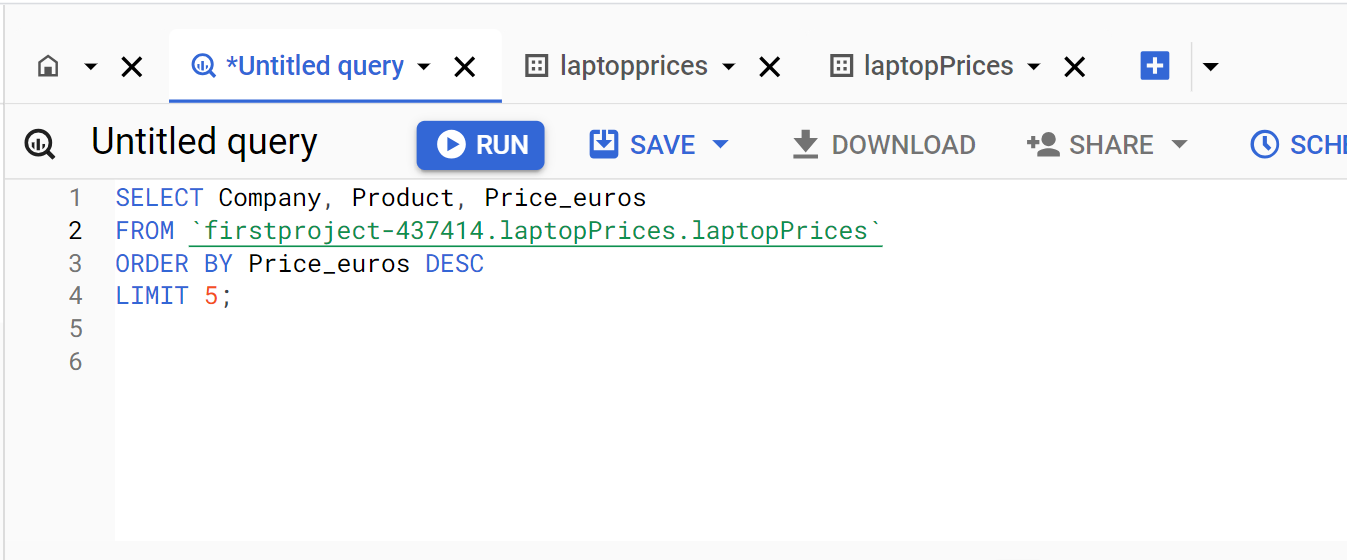
Task: Expand the Save dropdown arrow
Action: tap(720, 145)
